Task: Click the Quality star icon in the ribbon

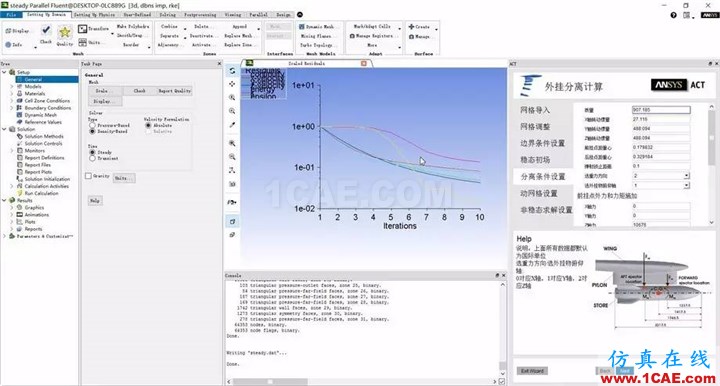Action: click(x=65, y=32)
